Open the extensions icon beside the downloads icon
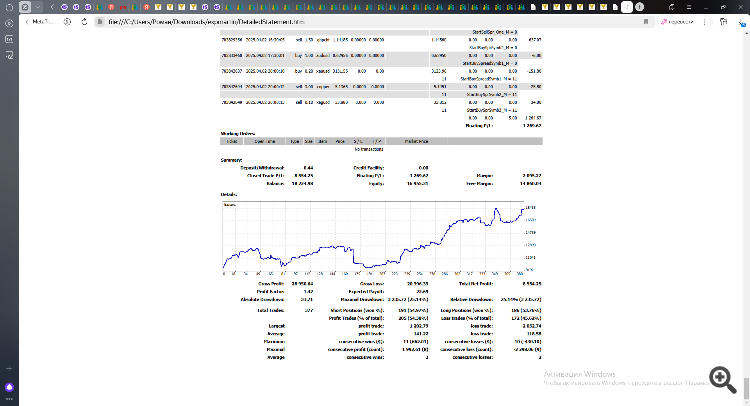750x406 pixels. [725, 20]
